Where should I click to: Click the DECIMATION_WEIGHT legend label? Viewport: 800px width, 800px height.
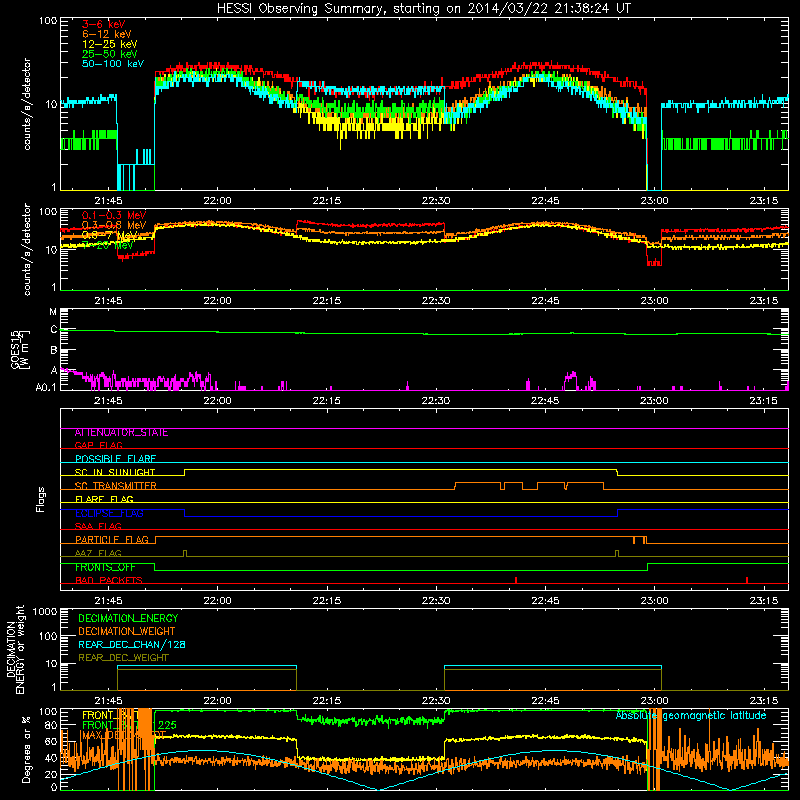[x=127, y=631]
